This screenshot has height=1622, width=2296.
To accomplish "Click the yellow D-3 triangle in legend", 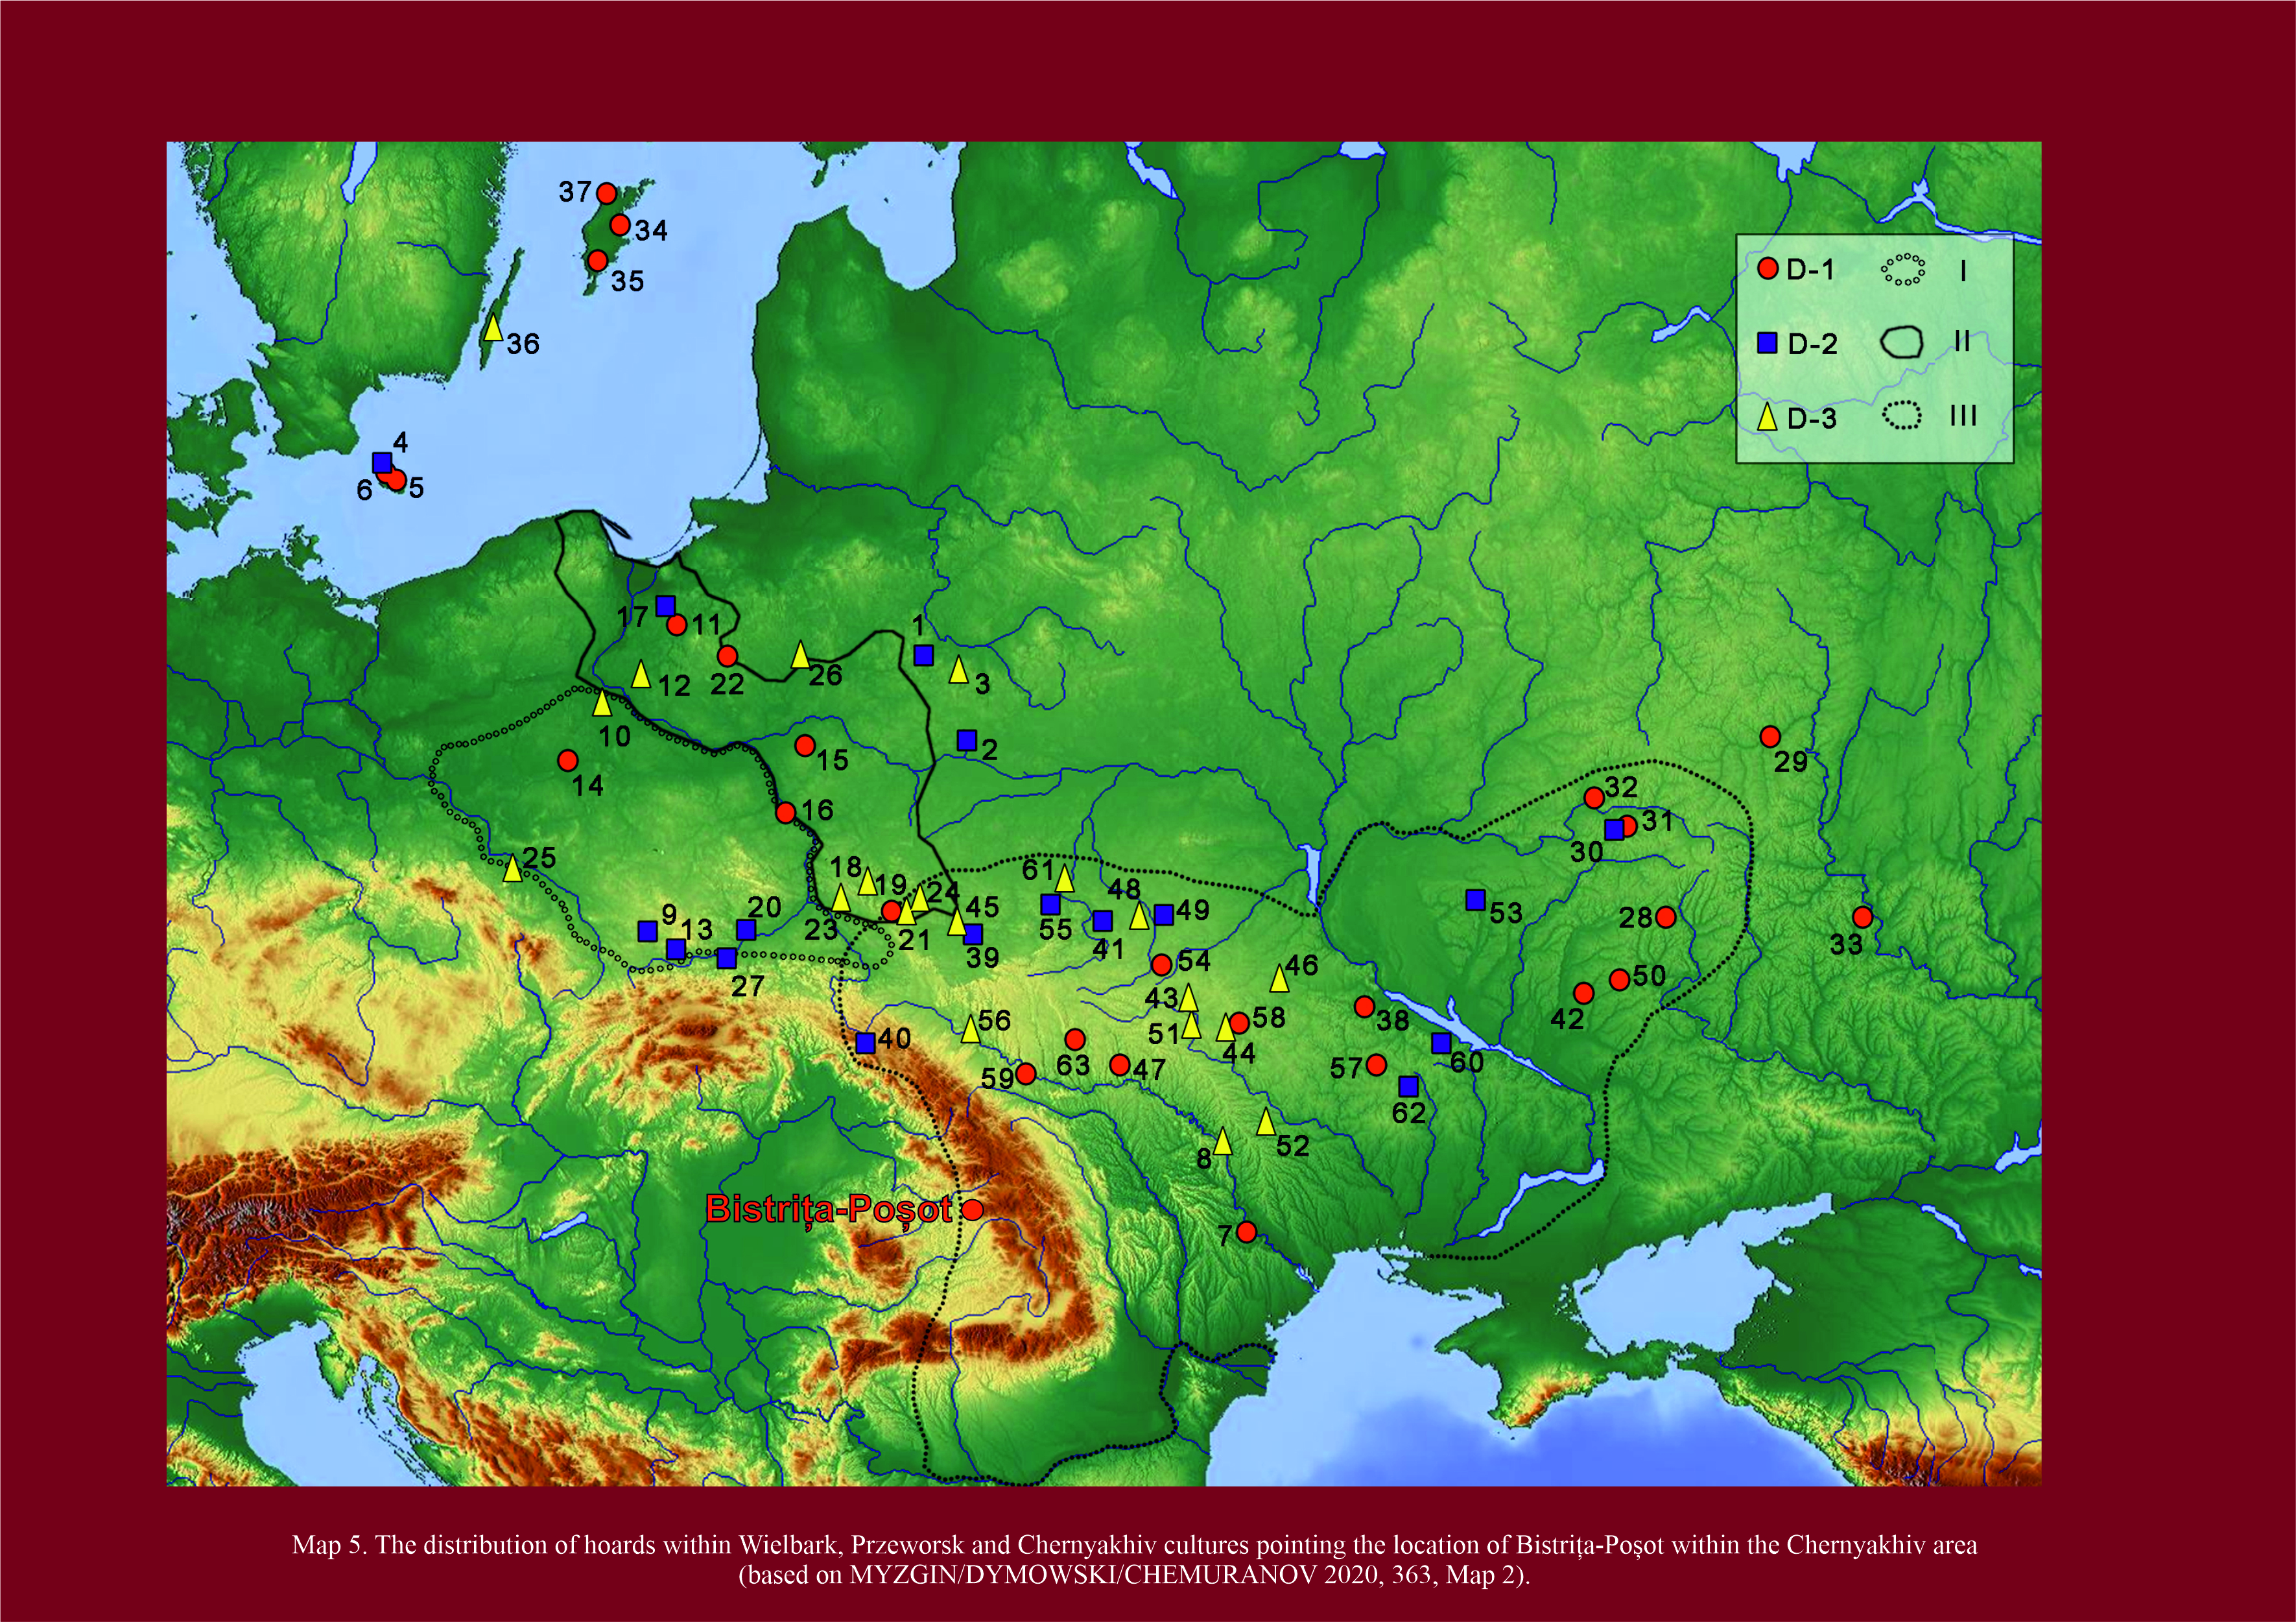I will point(1768,418).
